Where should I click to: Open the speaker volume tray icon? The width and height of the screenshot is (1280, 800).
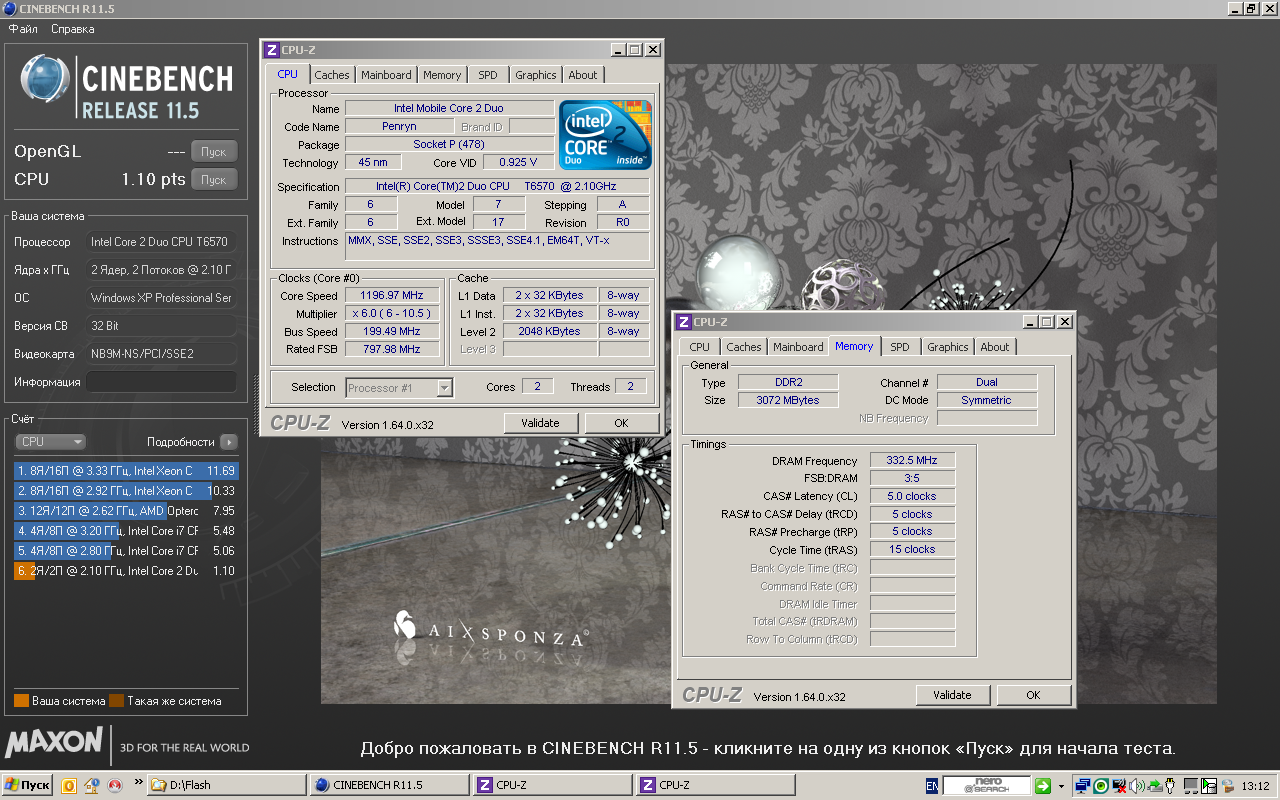click(x=1137, y=786)
